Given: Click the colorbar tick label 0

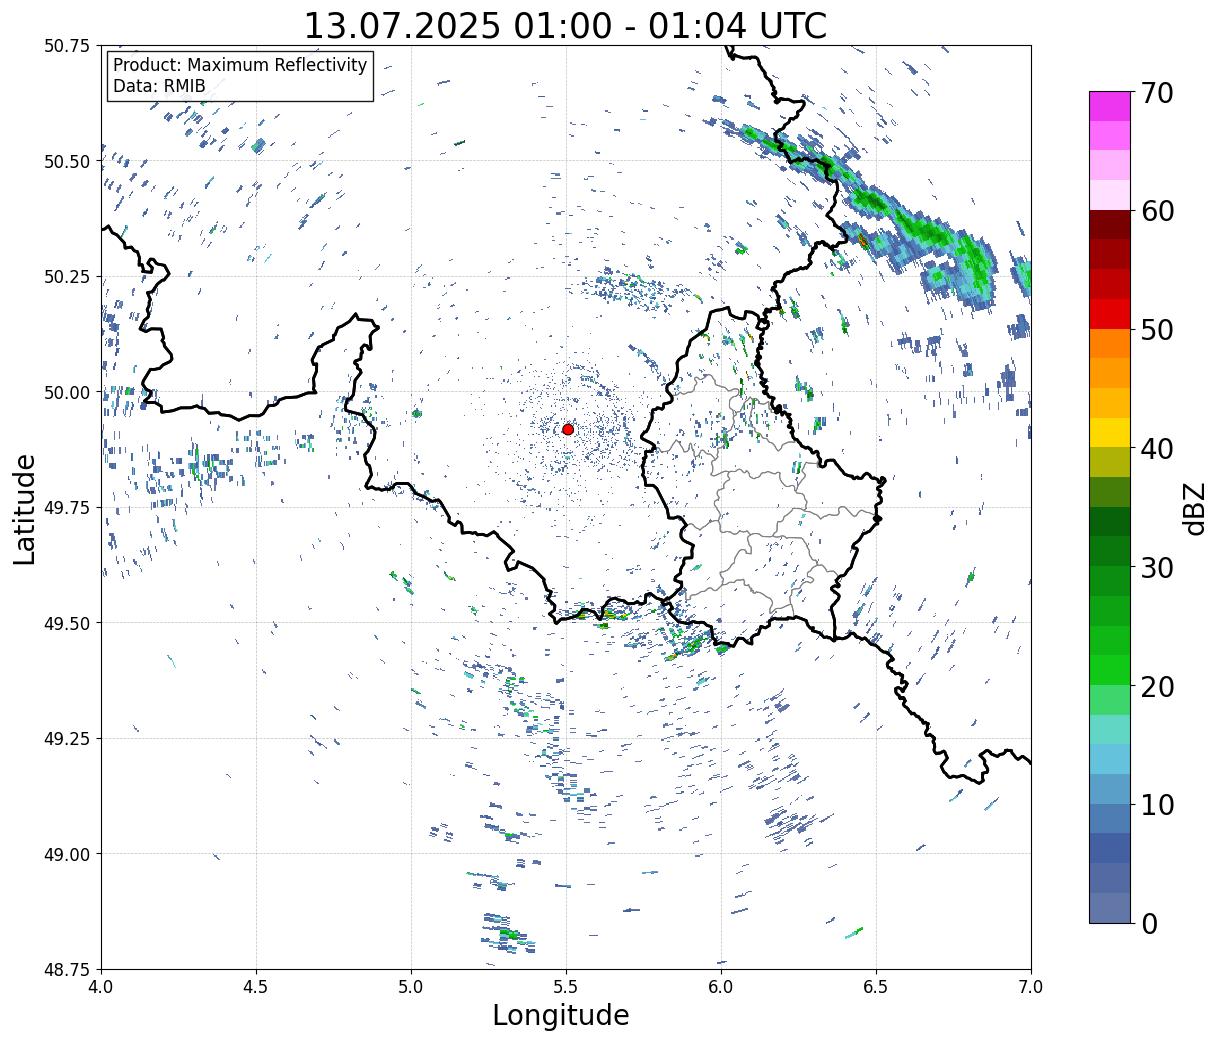Looking at the screenshot, I should point(1148,924).
